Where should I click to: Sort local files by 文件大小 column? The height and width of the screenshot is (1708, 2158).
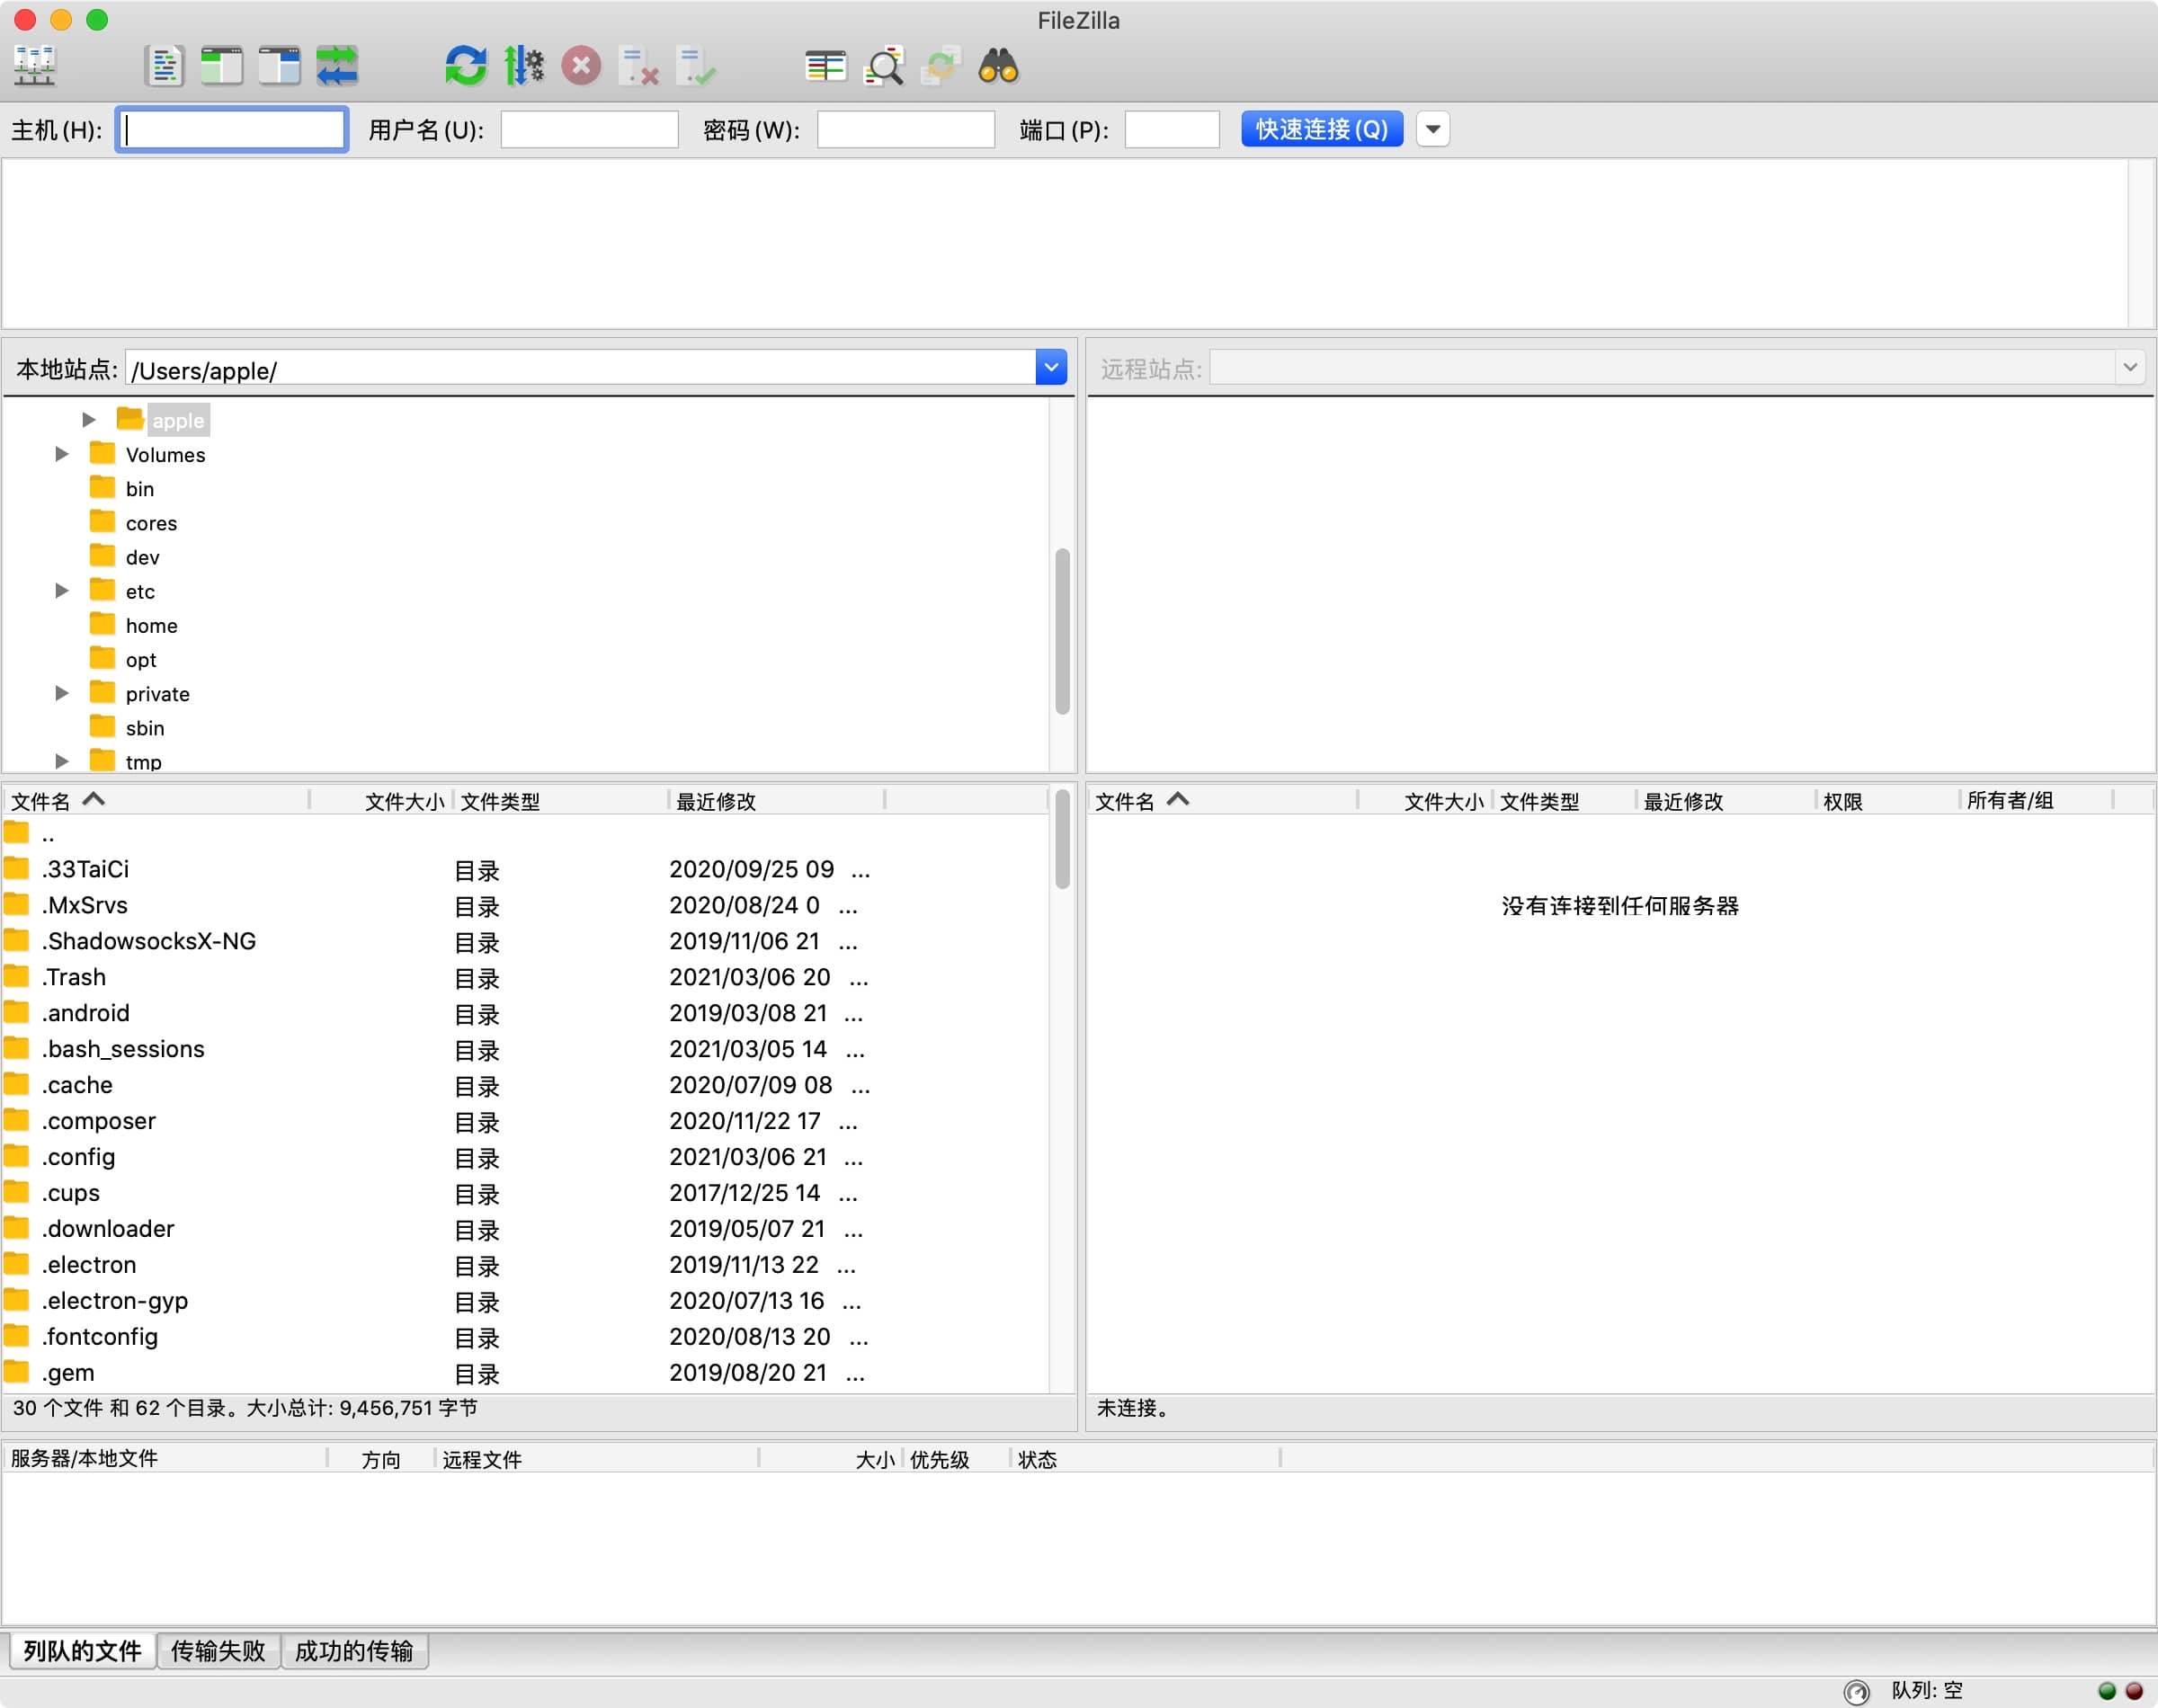coord(382,801)
